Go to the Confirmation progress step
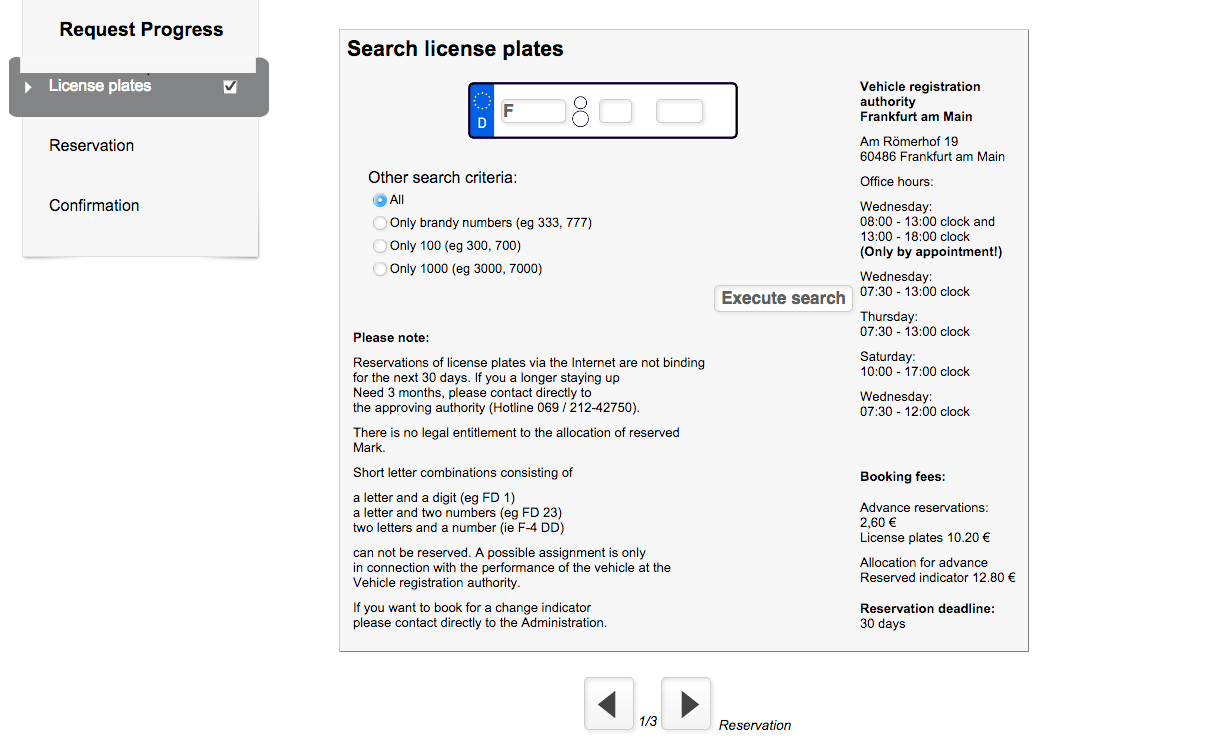This screenshot has height=752, width=1228. [x=94, y=206]
